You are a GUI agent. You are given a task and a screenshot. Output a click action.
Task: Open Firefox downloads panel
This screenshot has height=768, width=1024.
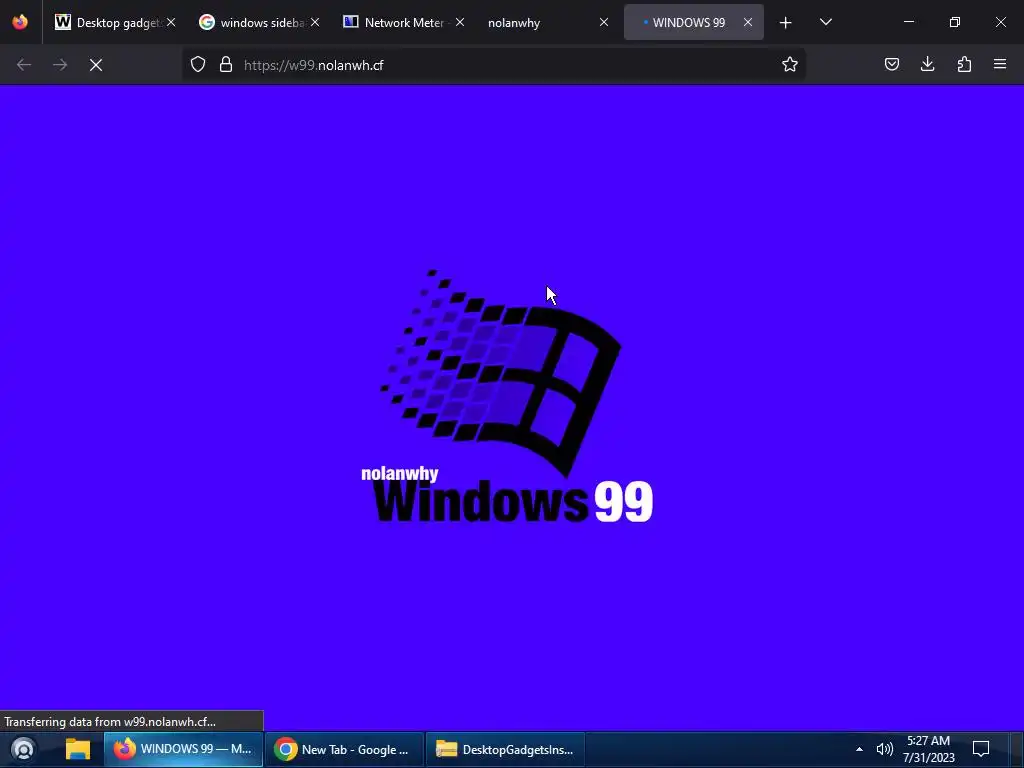[x=927, y=65]
